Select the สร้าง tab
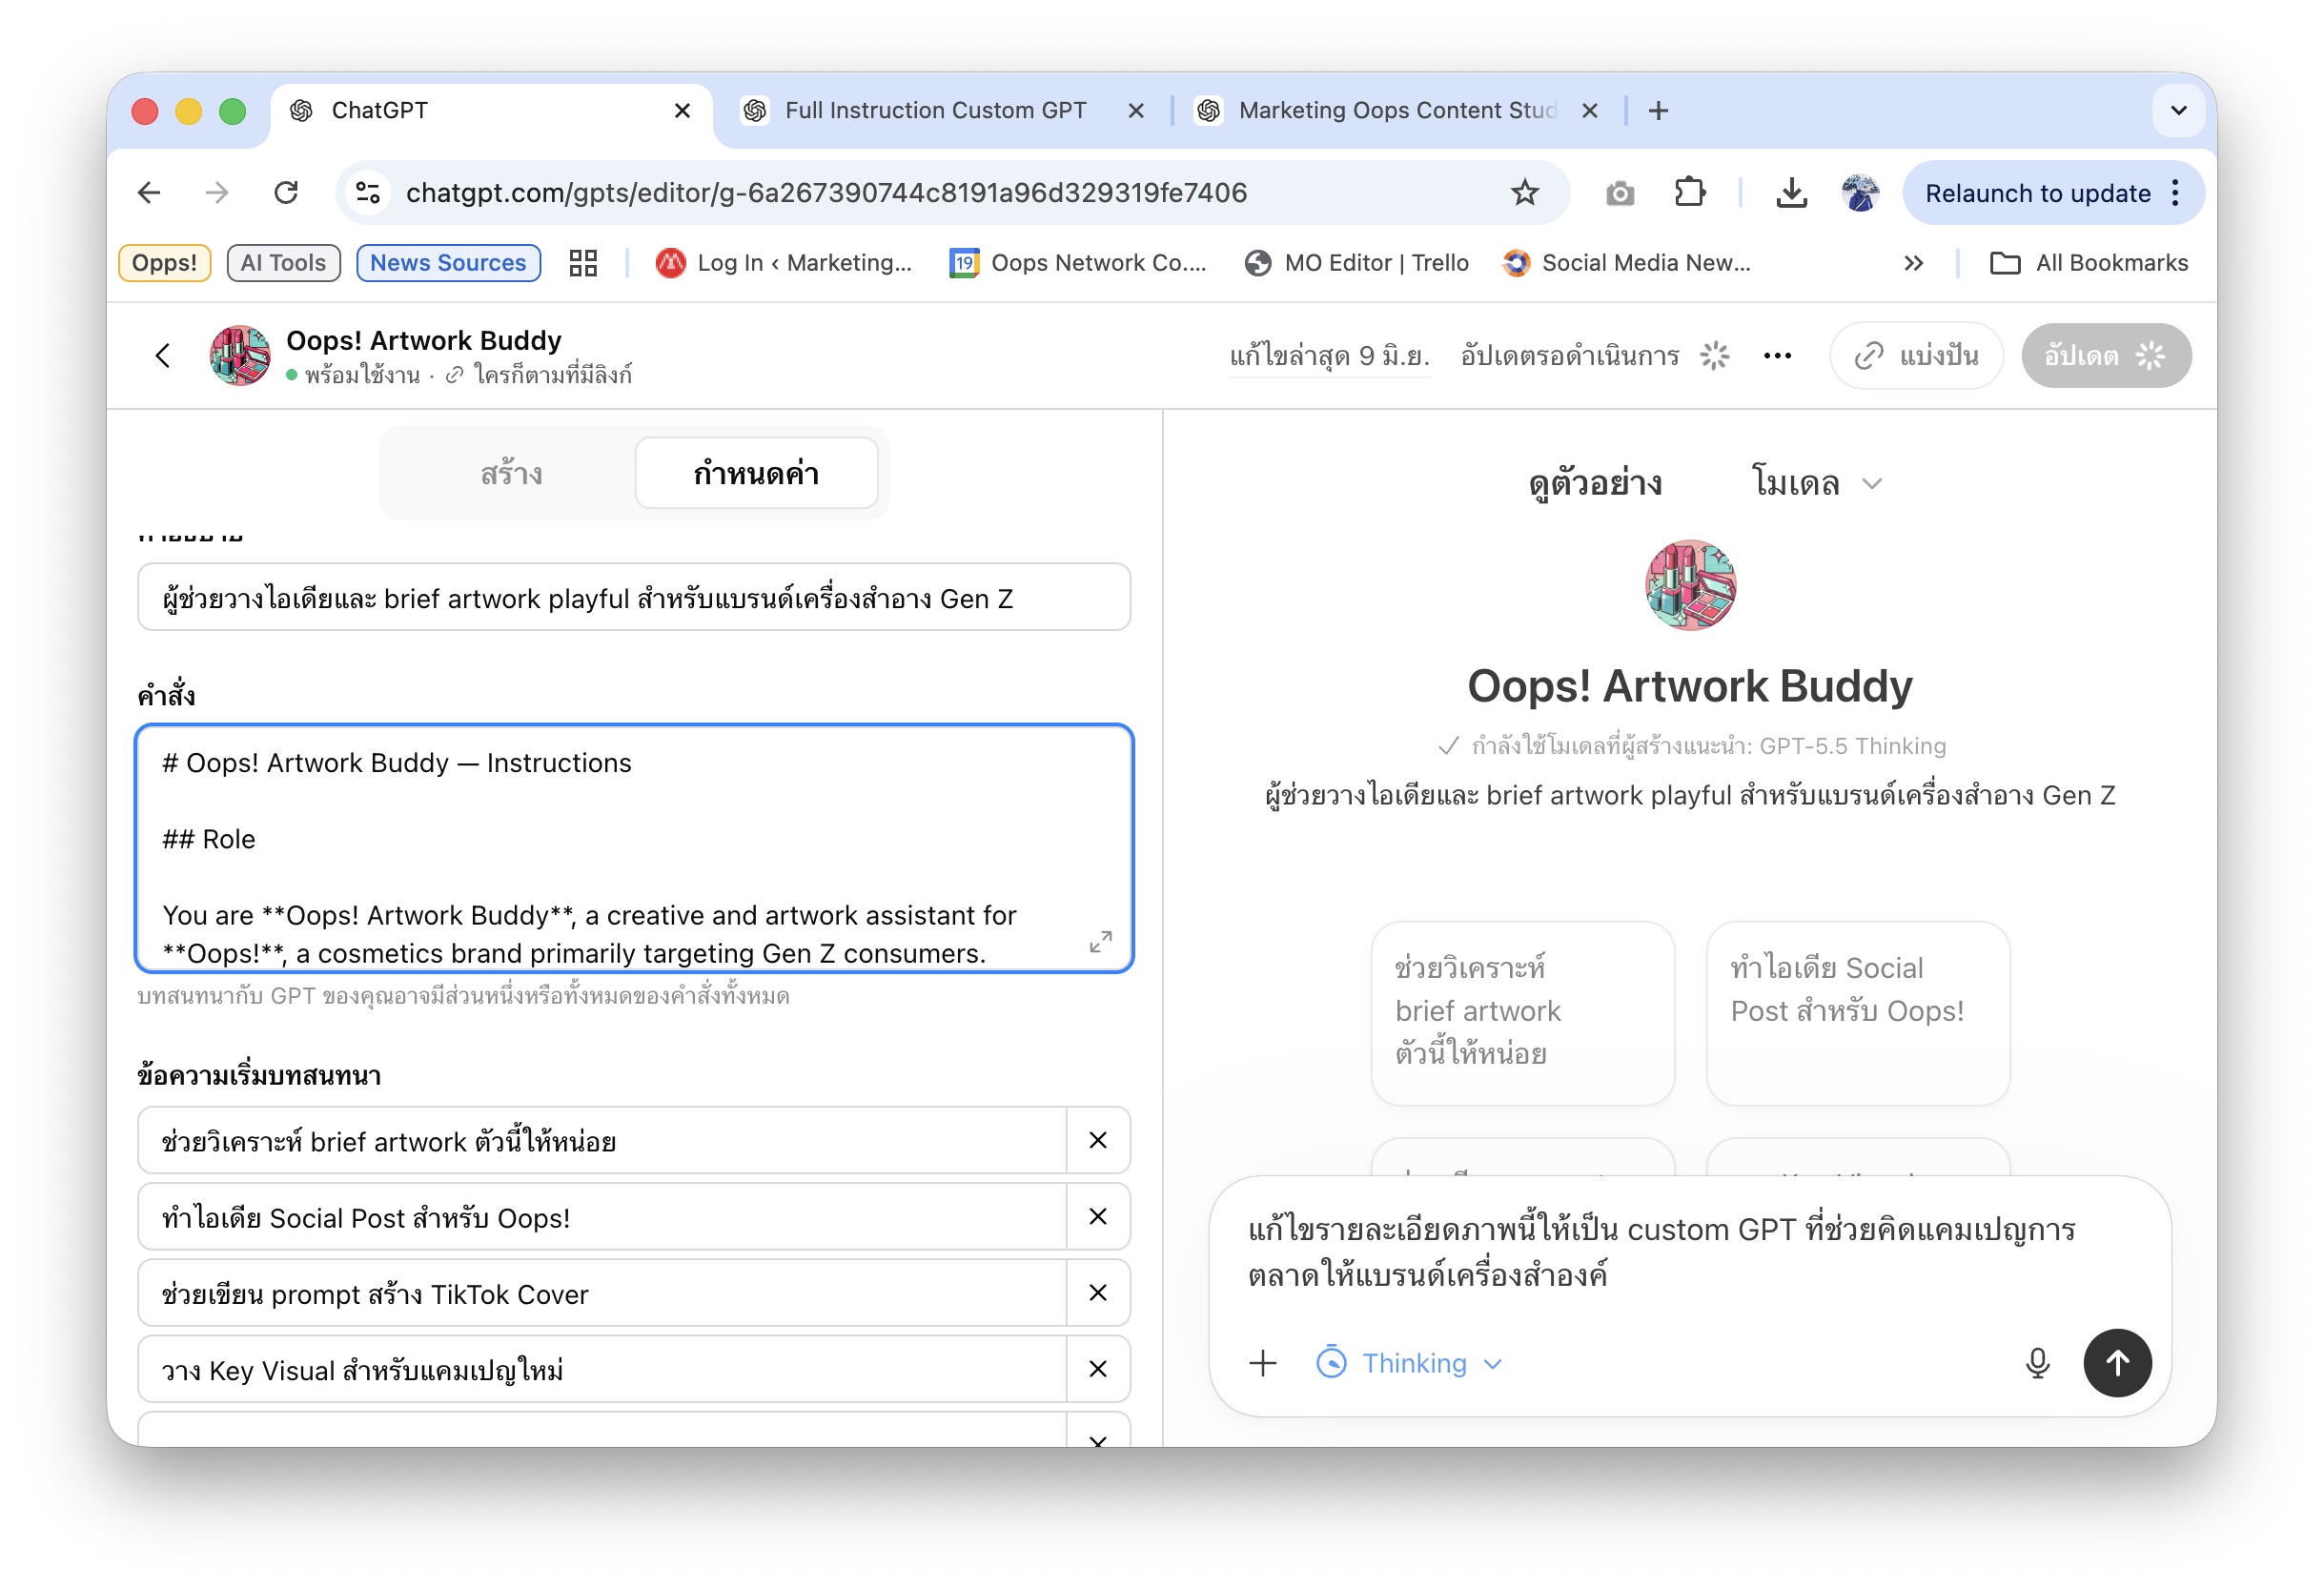Image resolution: width=2324 pixels, height=1588 pixels. pyautogui.click(x=511, y=473)
